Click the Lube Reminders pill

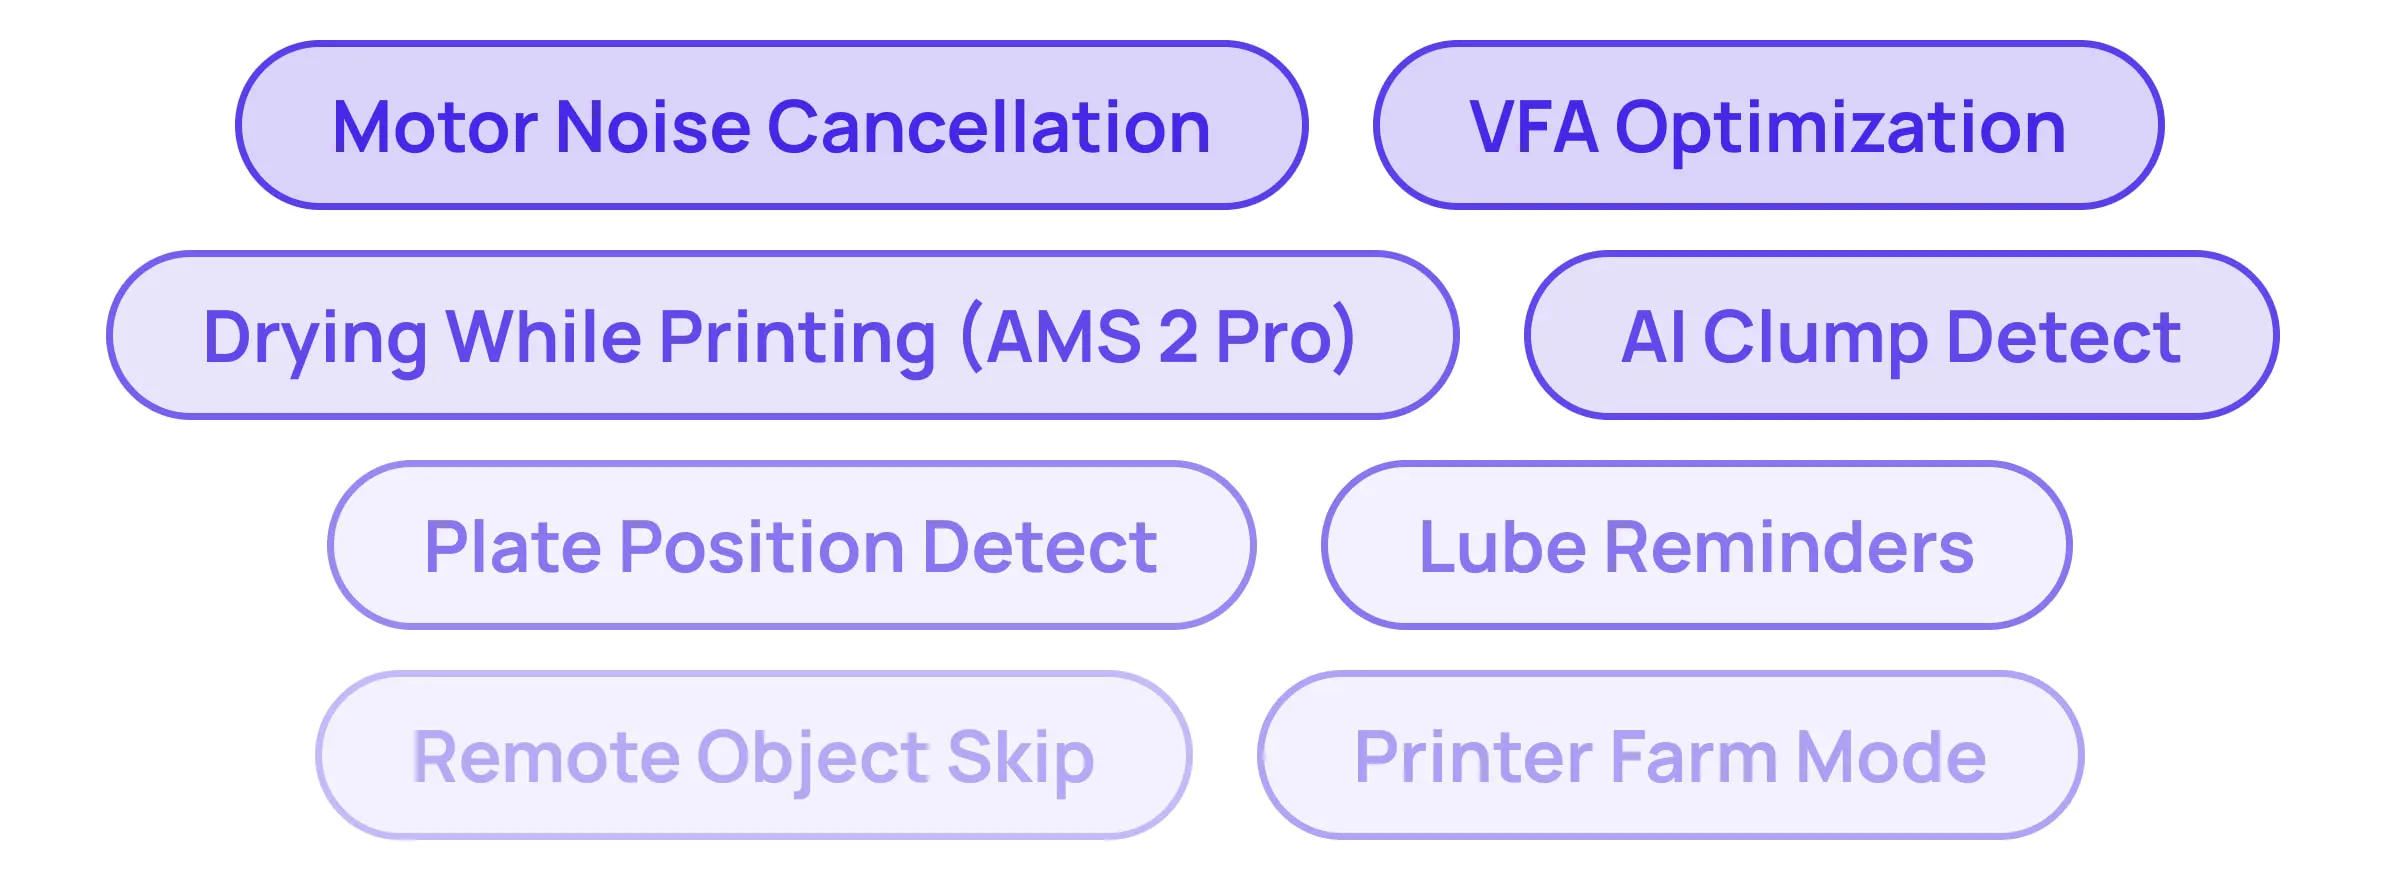click(x=1696, y=546)
